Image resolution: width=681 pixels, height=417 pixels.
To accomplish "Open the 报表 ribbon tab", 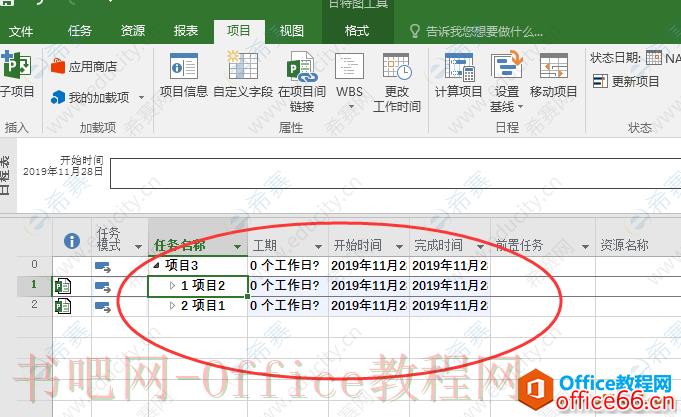I will tap(186, 31).
